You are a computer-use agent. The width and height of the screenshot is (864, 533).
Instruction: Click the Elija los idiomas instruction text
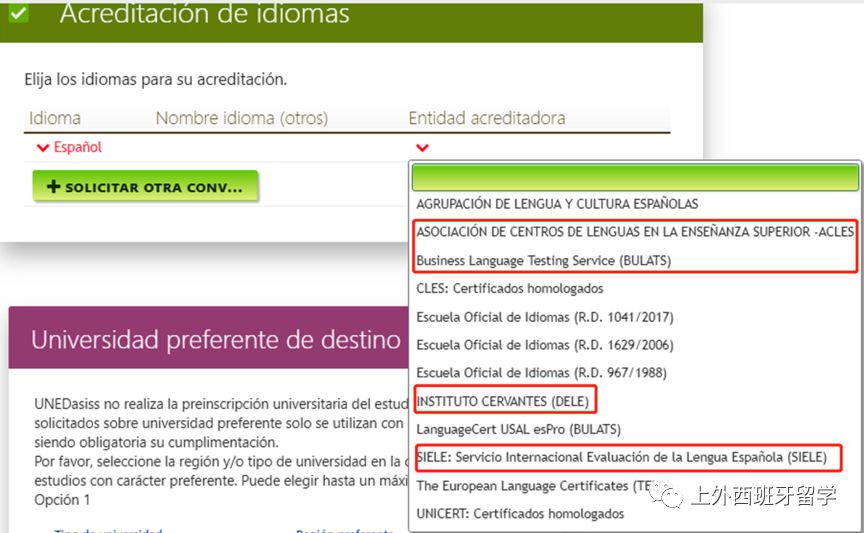[155, 79]
